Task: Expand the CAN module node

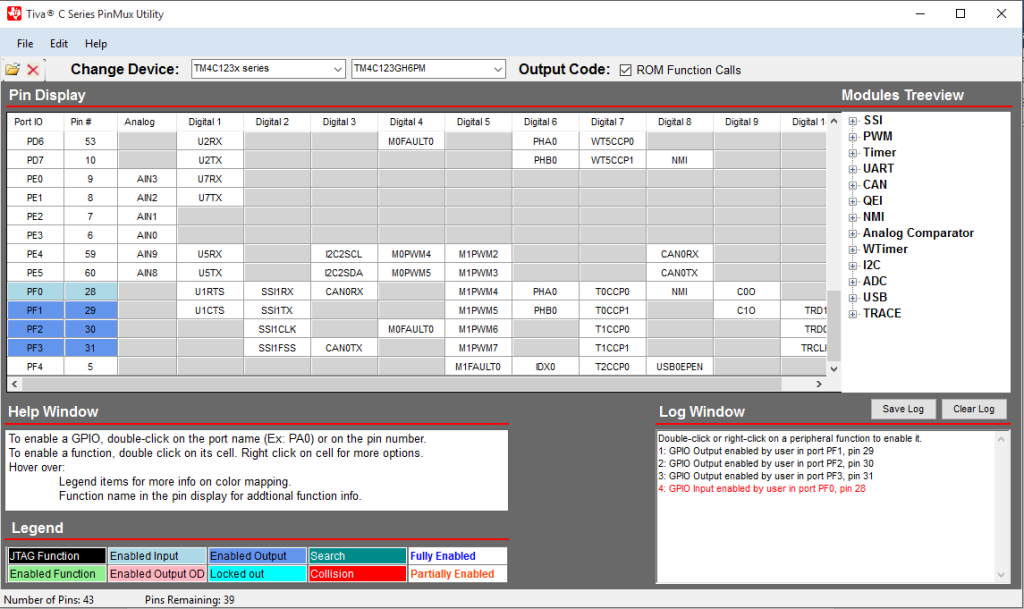Action: click(x=853, y=185)
